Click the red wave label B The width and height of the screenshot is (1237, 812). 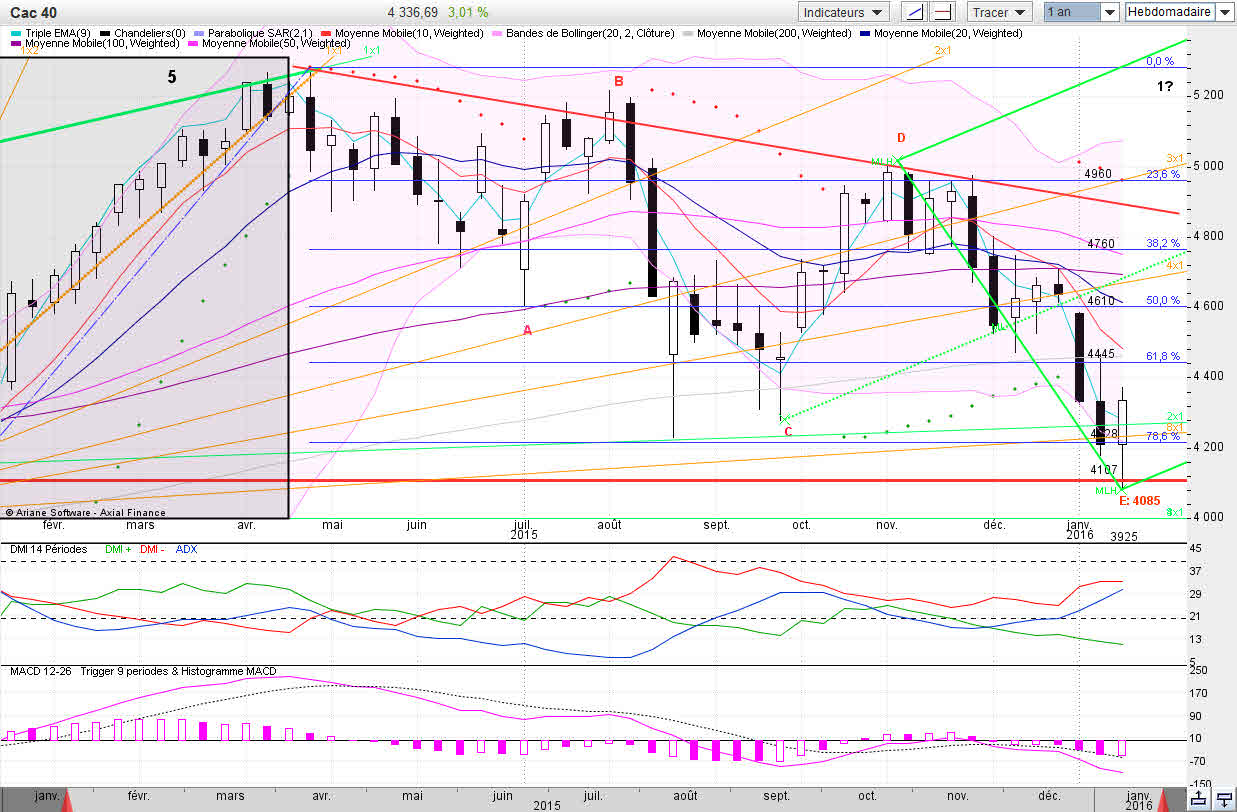coord(619,81)
